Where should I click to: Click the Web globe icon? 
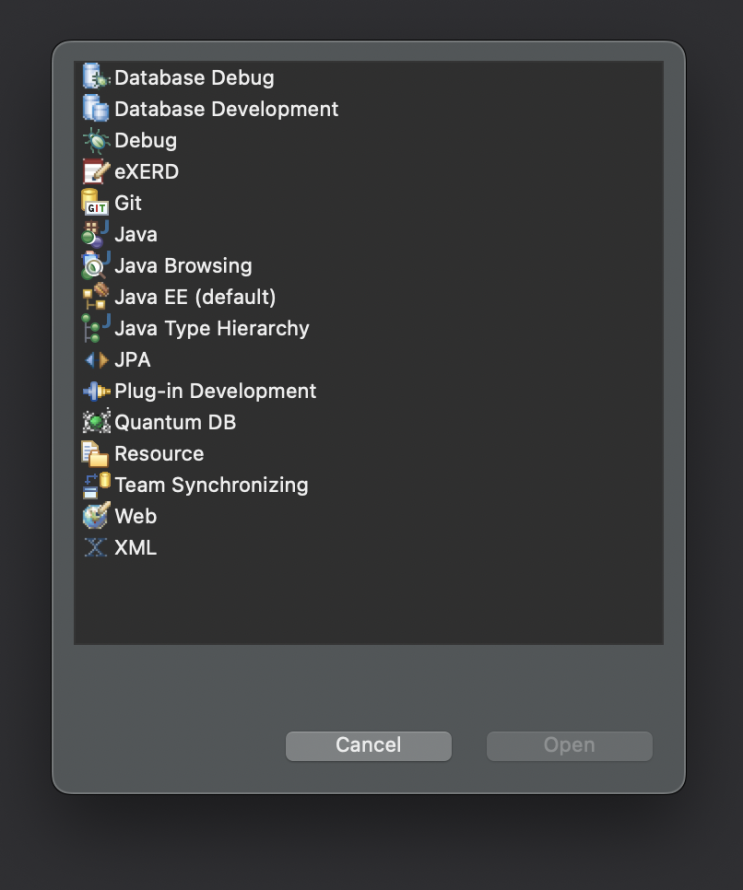(95, 515)
